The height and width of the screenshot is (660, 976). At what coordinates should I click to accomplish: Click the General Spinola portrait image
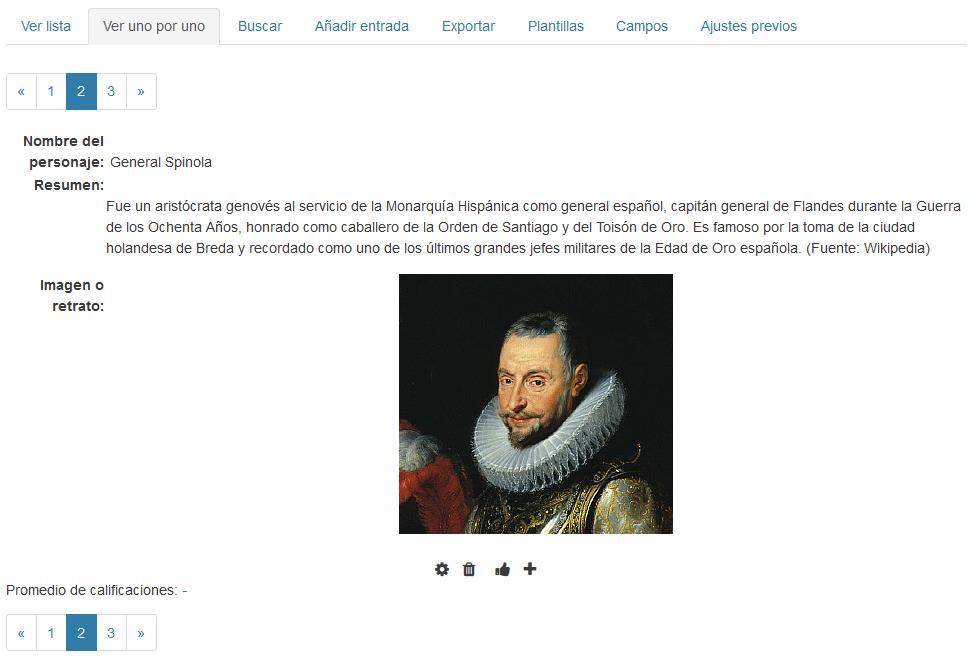coord(536,403)
